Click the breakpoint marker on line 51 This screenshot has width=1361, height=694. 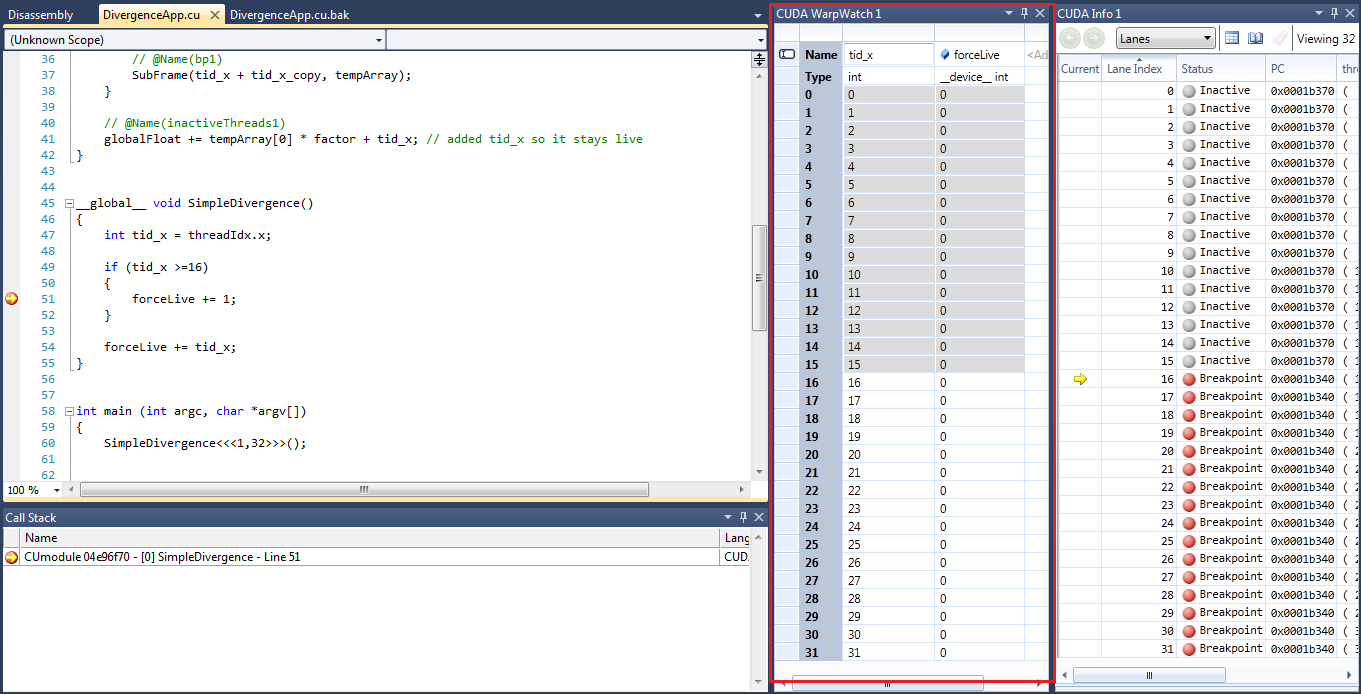(11, 299)
